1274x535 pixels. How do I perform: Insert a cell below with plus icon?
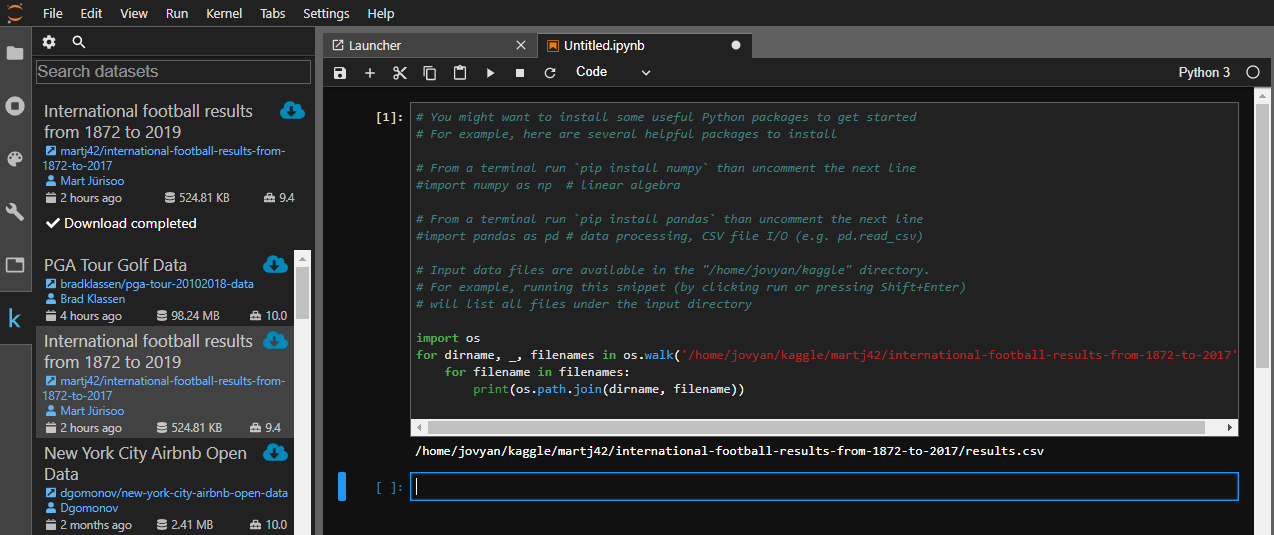pos(370,73)
